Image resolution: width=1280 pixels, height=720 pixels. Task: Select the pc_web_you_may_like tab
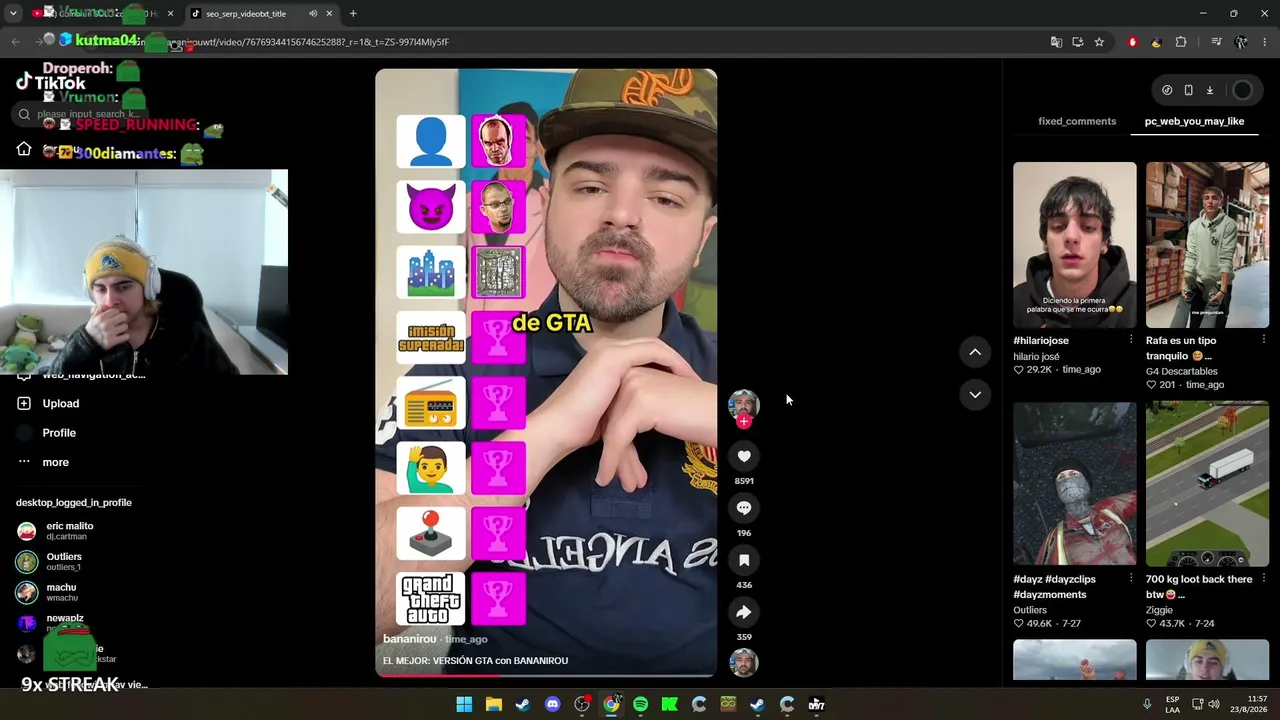(1194, 121)
